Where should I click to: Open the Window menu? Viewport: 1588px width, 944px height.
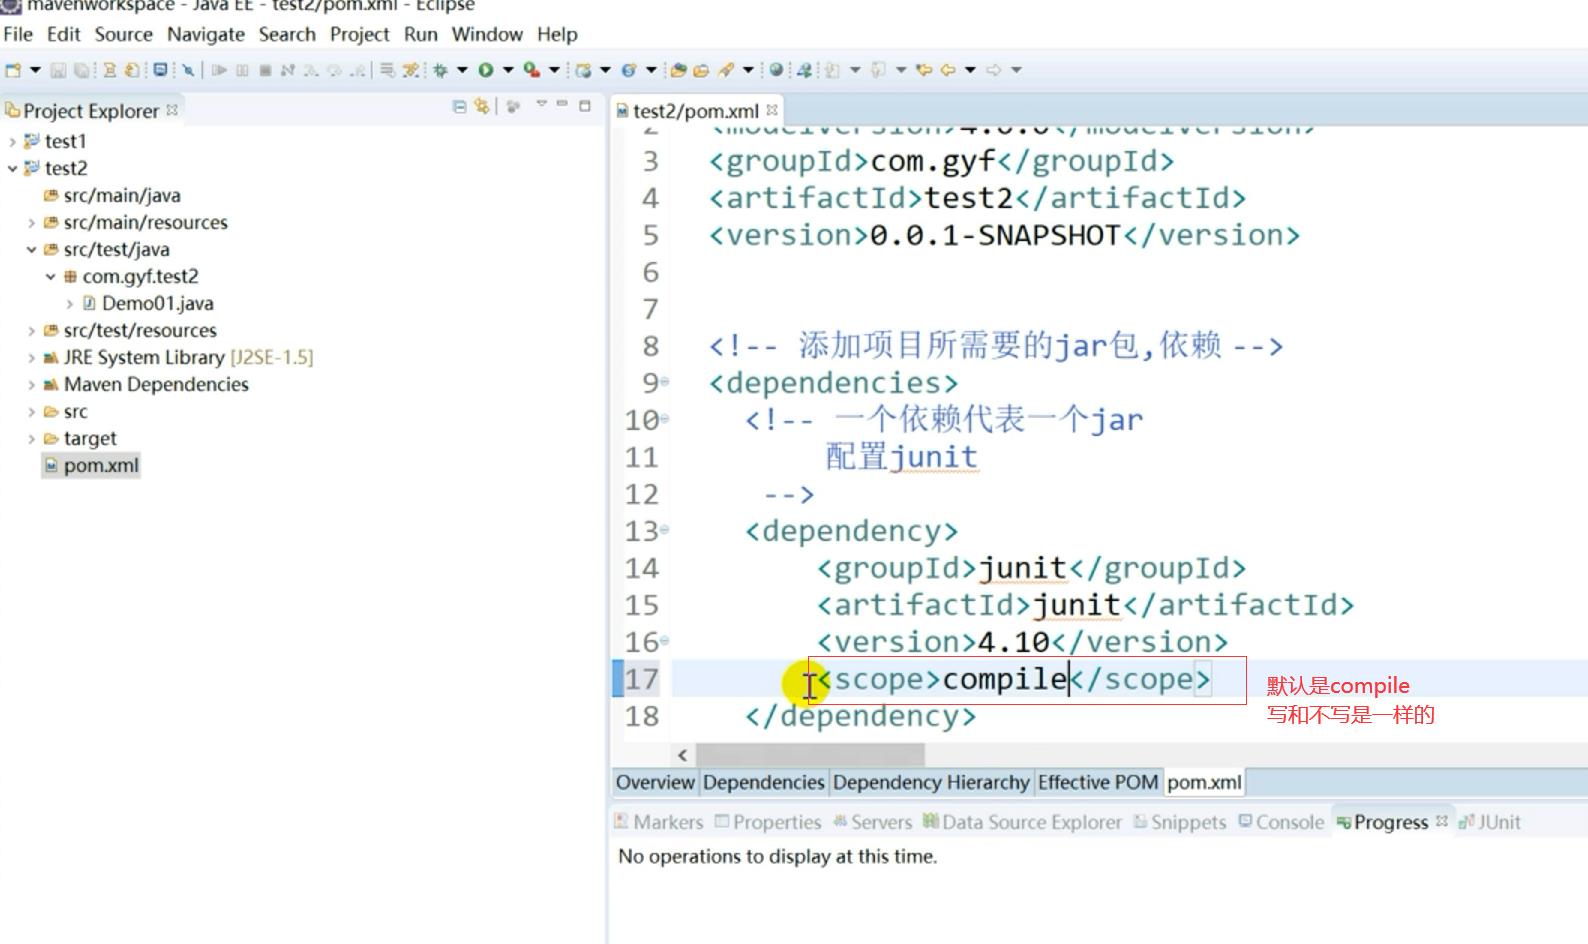coord(487,34)
